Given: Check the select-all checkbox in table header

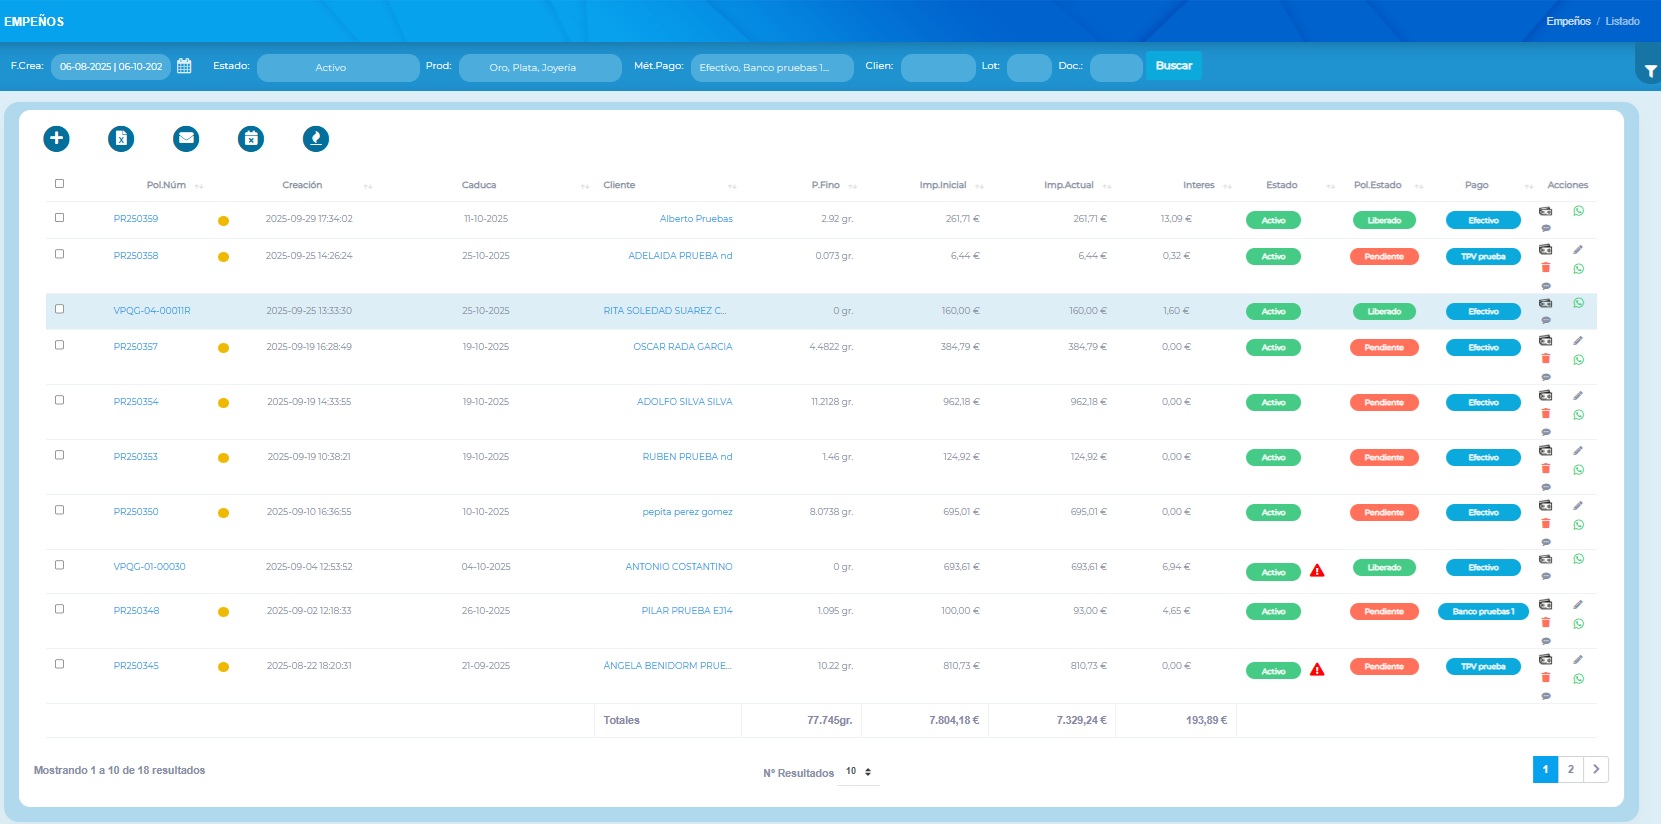Looking at the screenshot, I should pyautogui.click(x=59, y=184).
